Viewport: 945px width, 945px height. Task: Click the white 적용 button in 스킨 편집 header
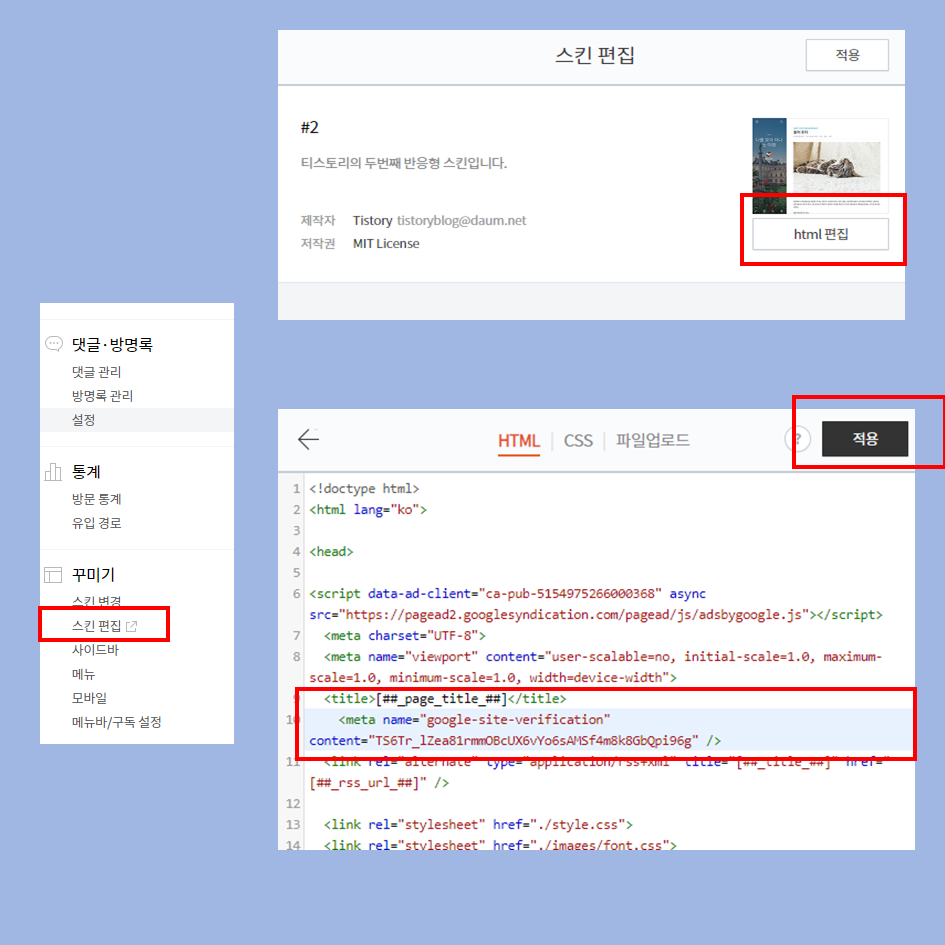coord(847,55)
